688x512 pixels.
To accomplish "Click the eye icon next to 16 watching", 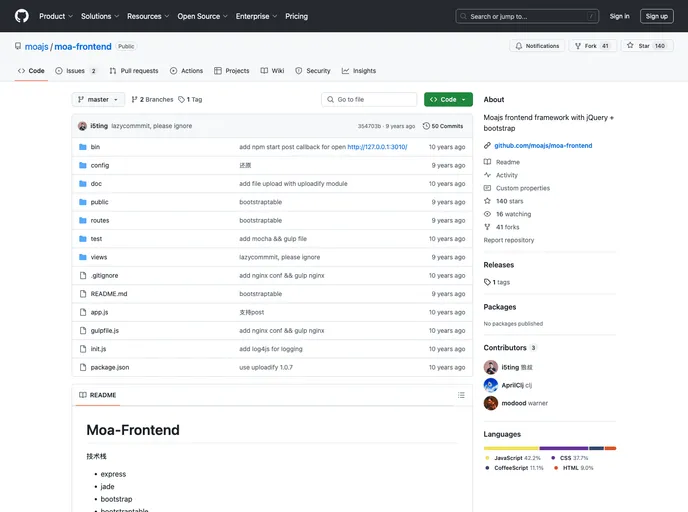I will click(487, 214).
